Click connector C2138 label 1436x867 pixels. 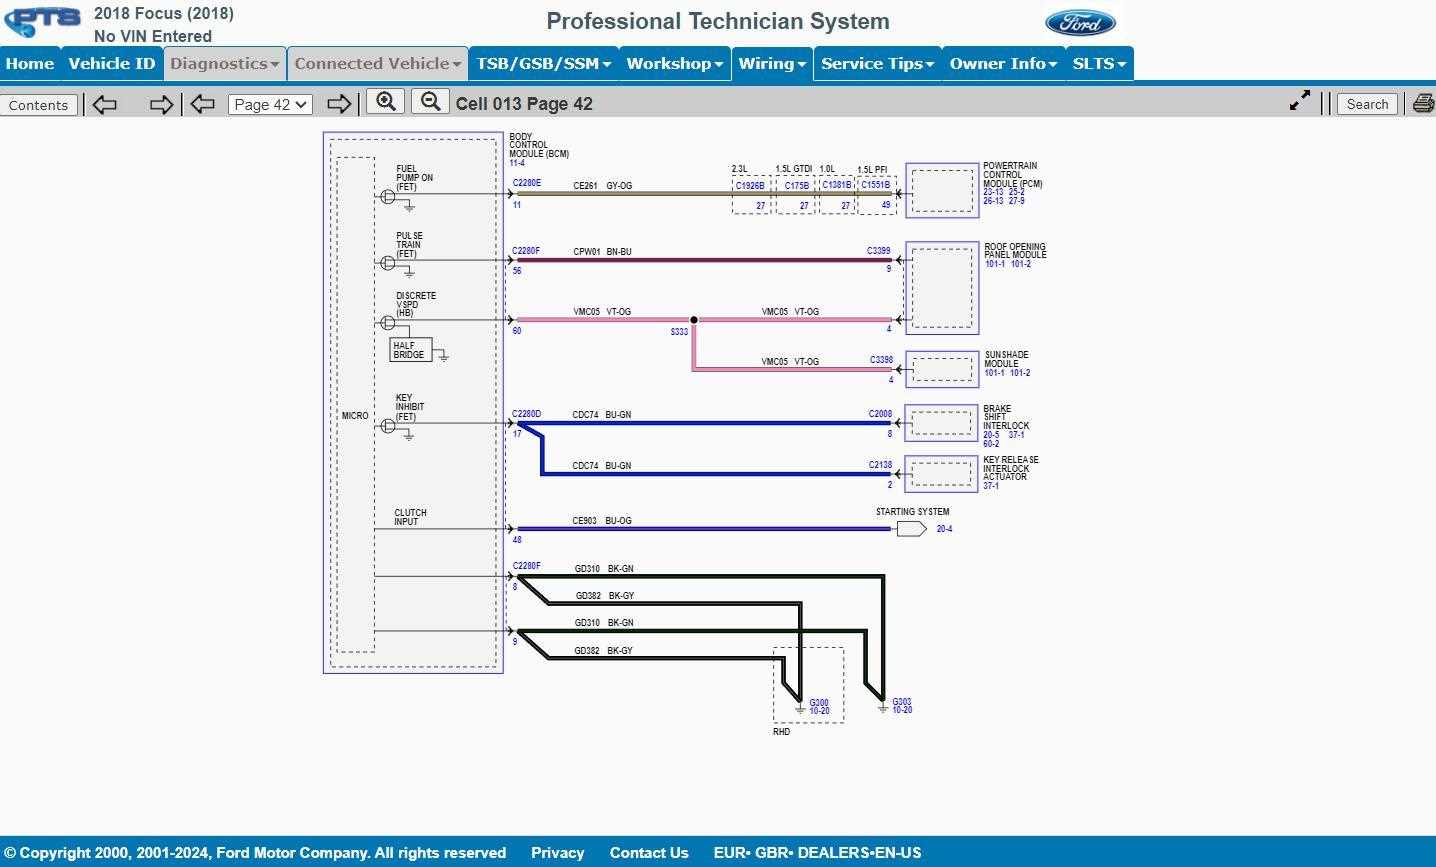tap(880, 465)
